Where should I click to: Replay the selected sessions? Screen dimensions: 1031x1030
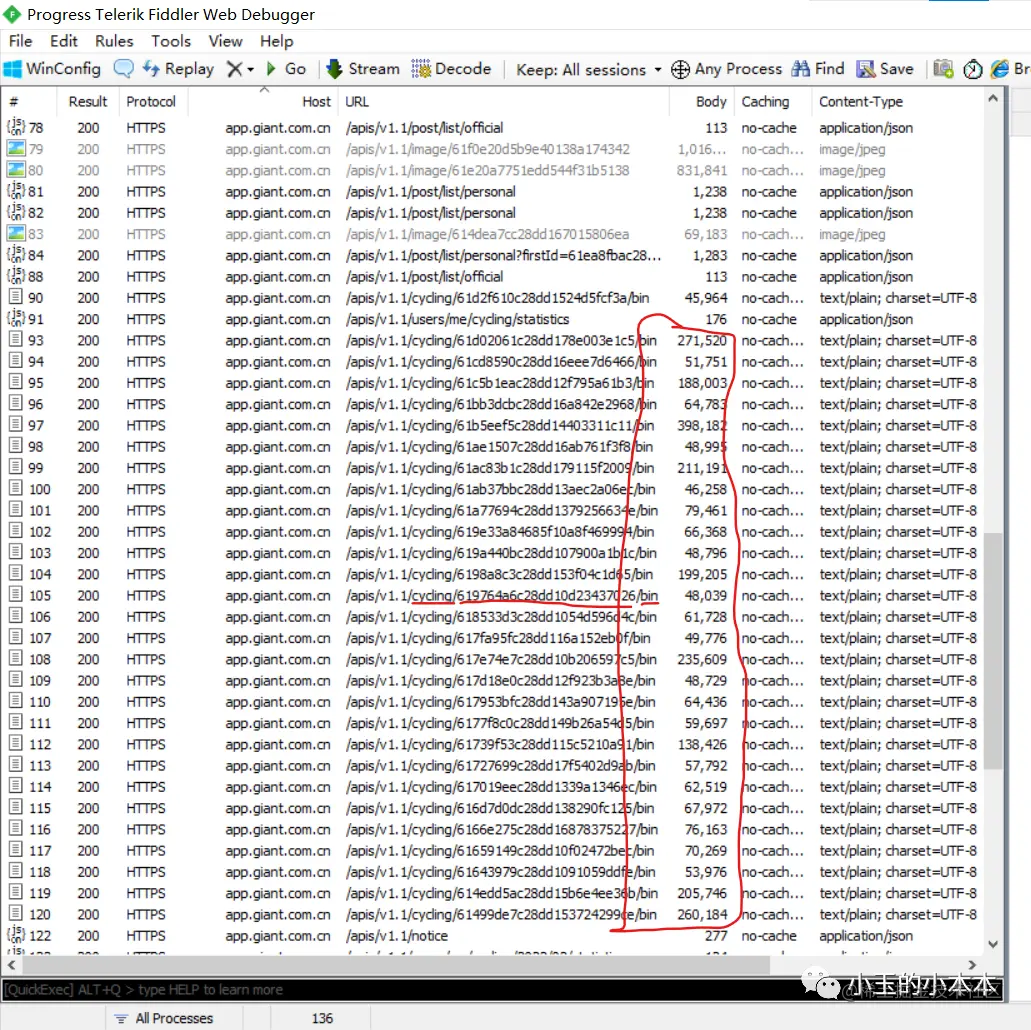(x=178, y=69)
